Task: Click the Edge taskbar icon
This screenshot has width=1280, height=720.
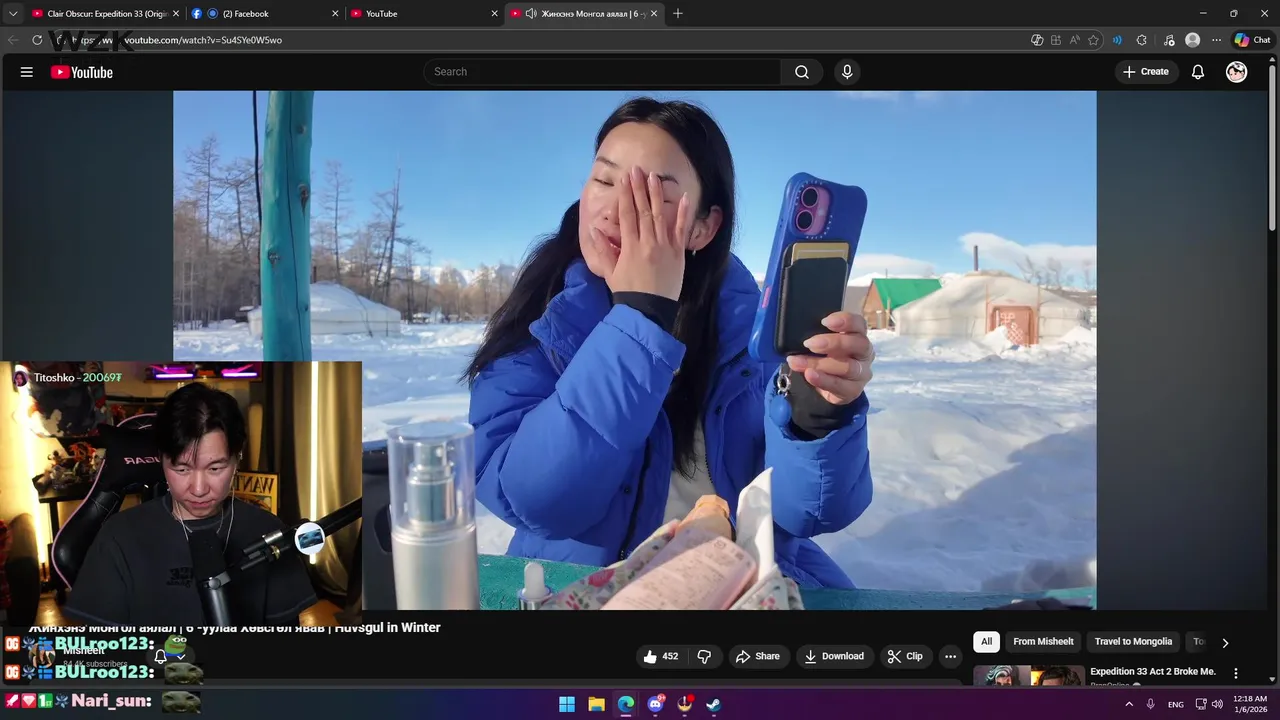Action: click(626, 704)
